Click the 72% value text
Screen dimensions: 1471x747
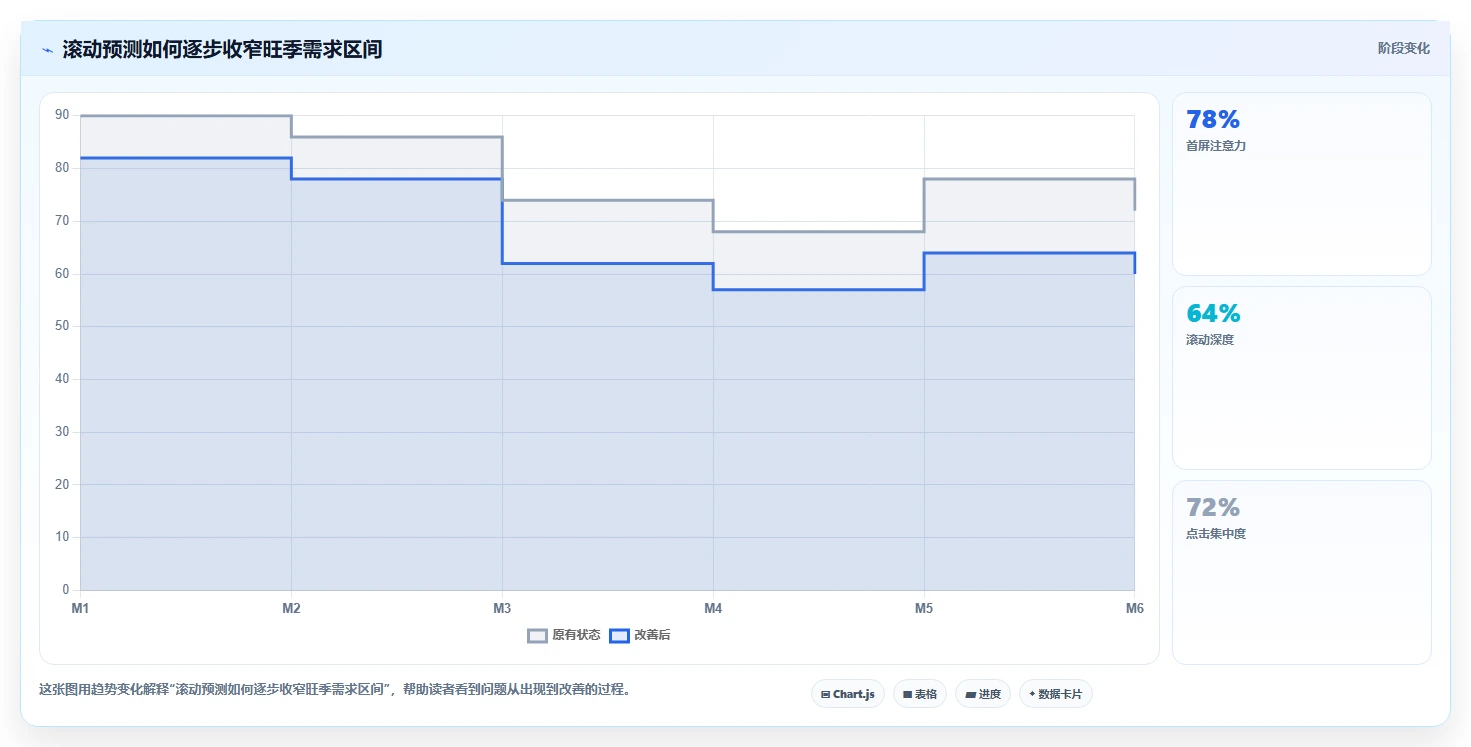pos(1213,508)
